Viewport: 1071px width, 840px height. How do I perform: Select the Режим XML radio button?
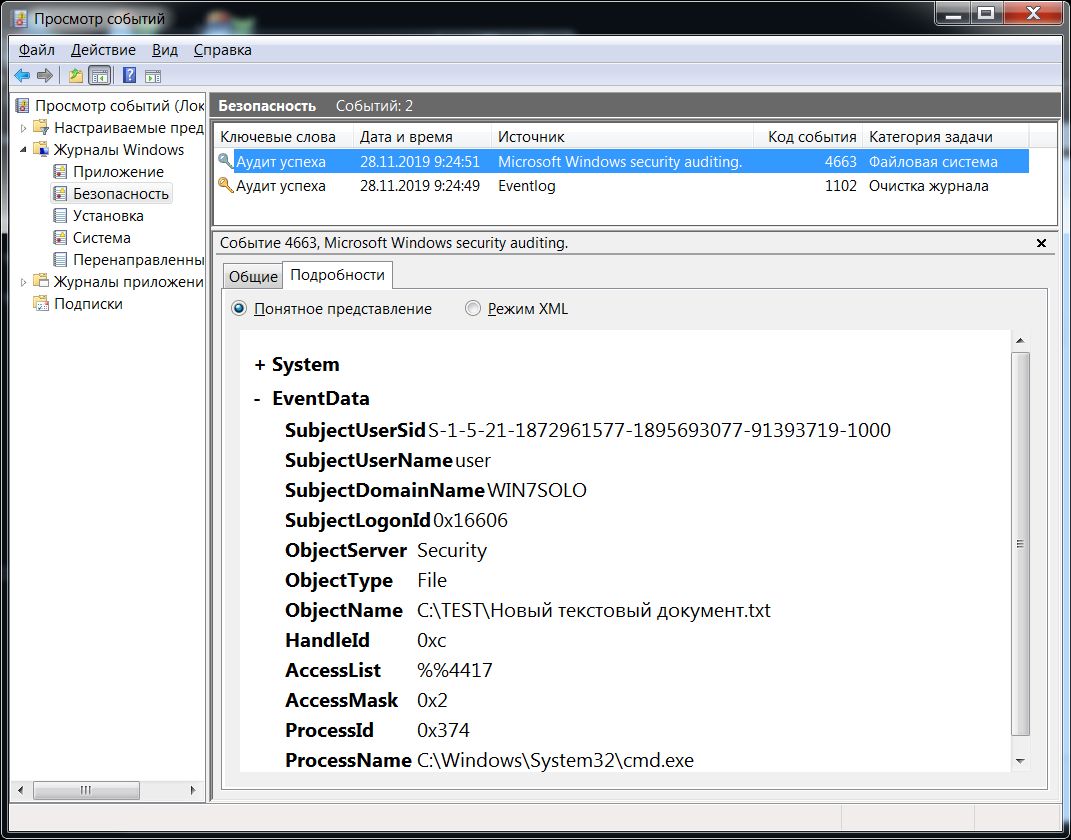click(x=473, y=309)
